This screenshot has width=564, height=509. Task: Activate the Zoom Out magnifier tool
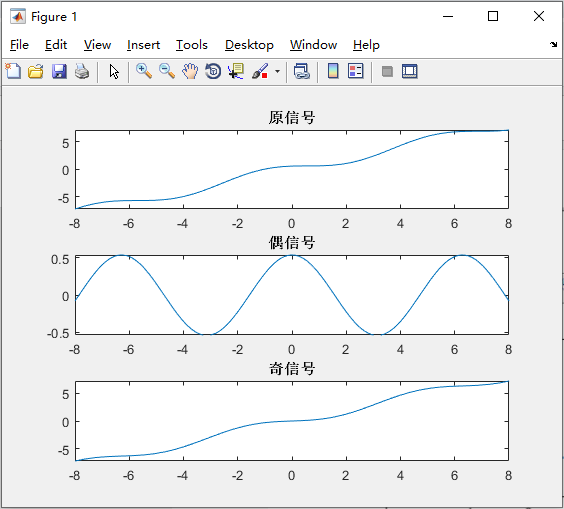(167, 71)
